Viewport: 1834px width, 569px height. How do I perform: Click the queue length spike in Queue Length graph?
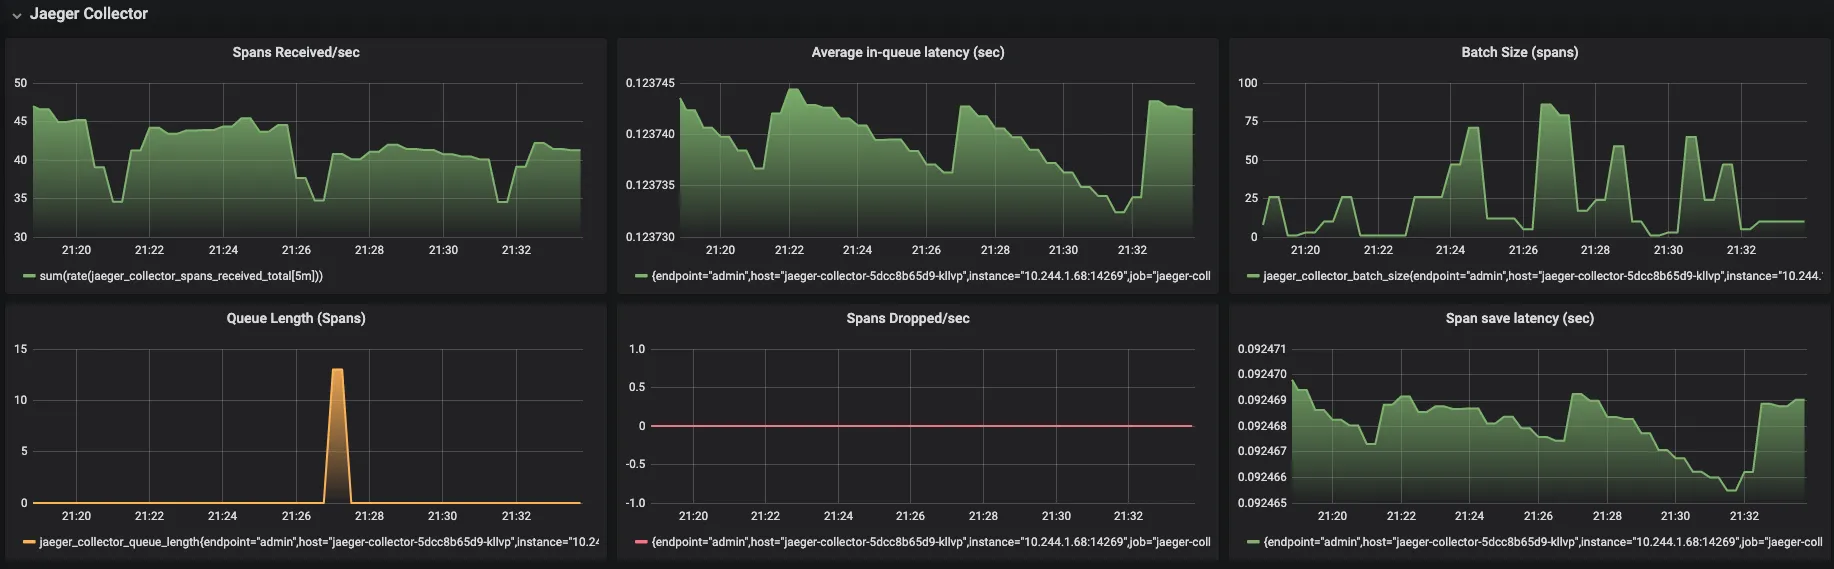337,435
